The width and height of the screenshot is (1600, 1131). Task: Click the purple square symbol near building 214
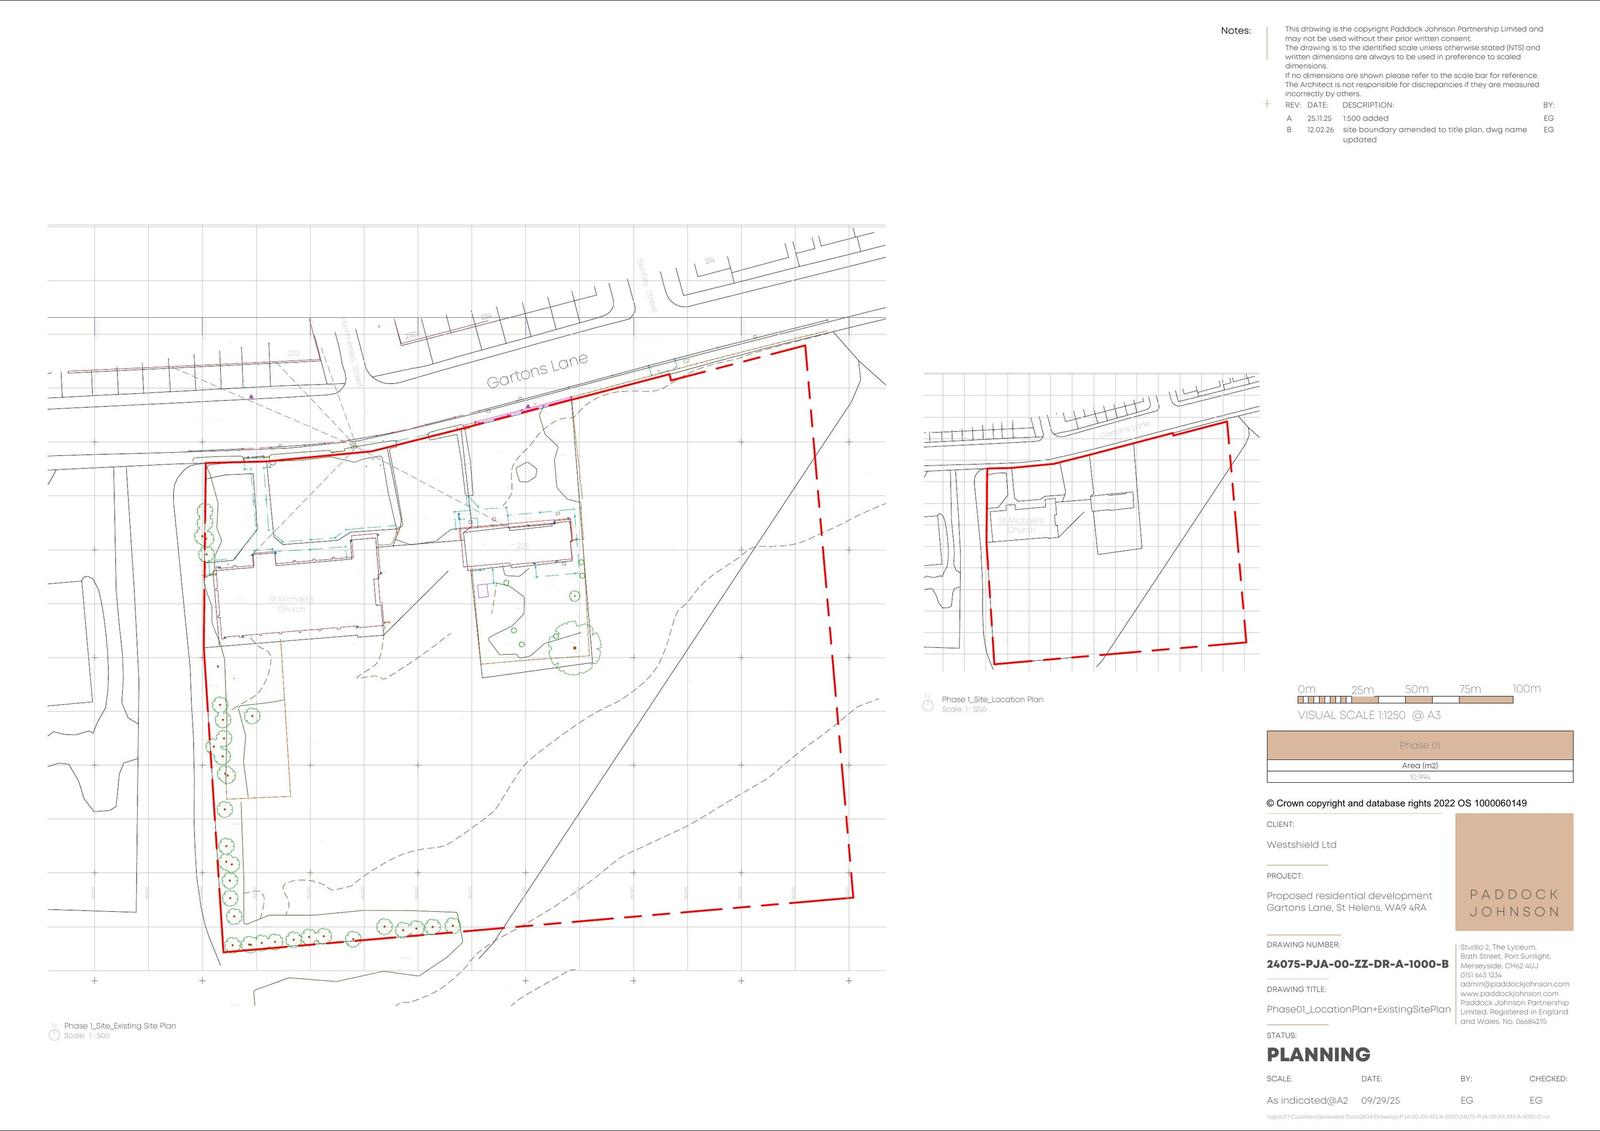[484, 590]
